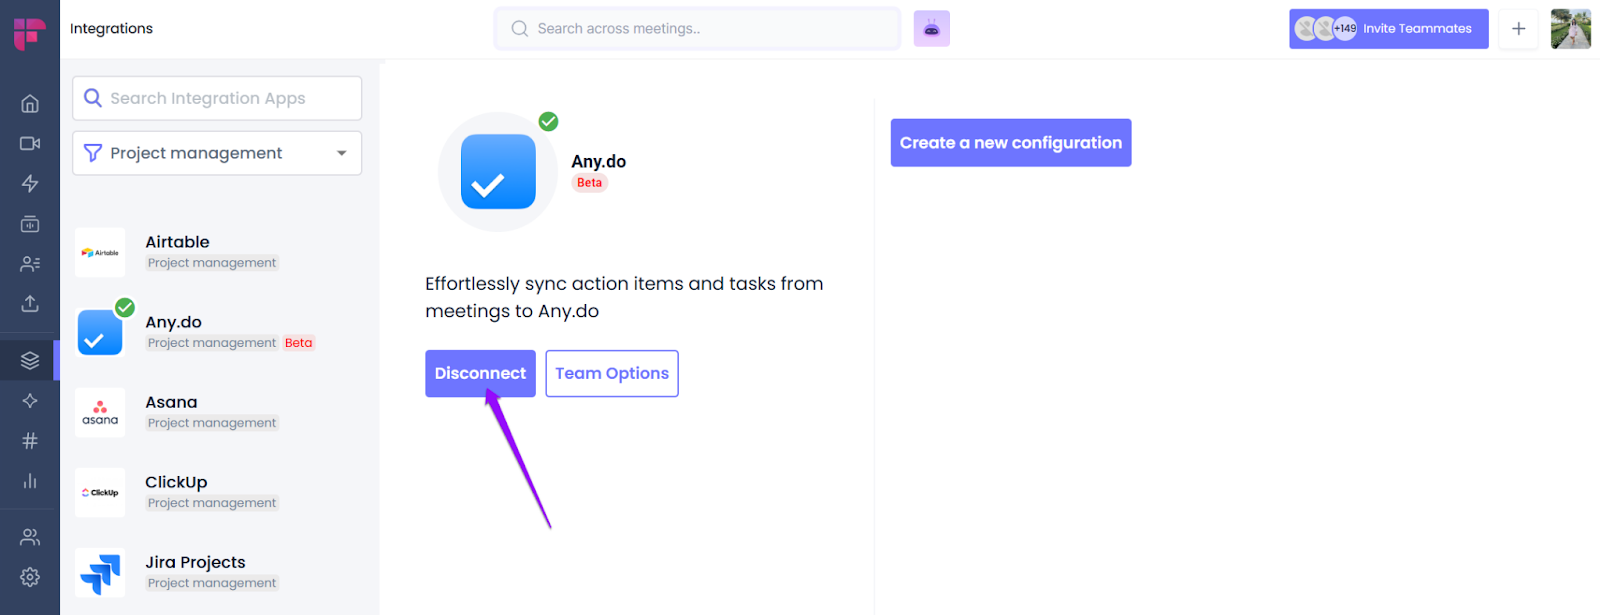Click the hashtag icon in sidebar
Viewport: 1600px width, 615px height.
point(30,441)
